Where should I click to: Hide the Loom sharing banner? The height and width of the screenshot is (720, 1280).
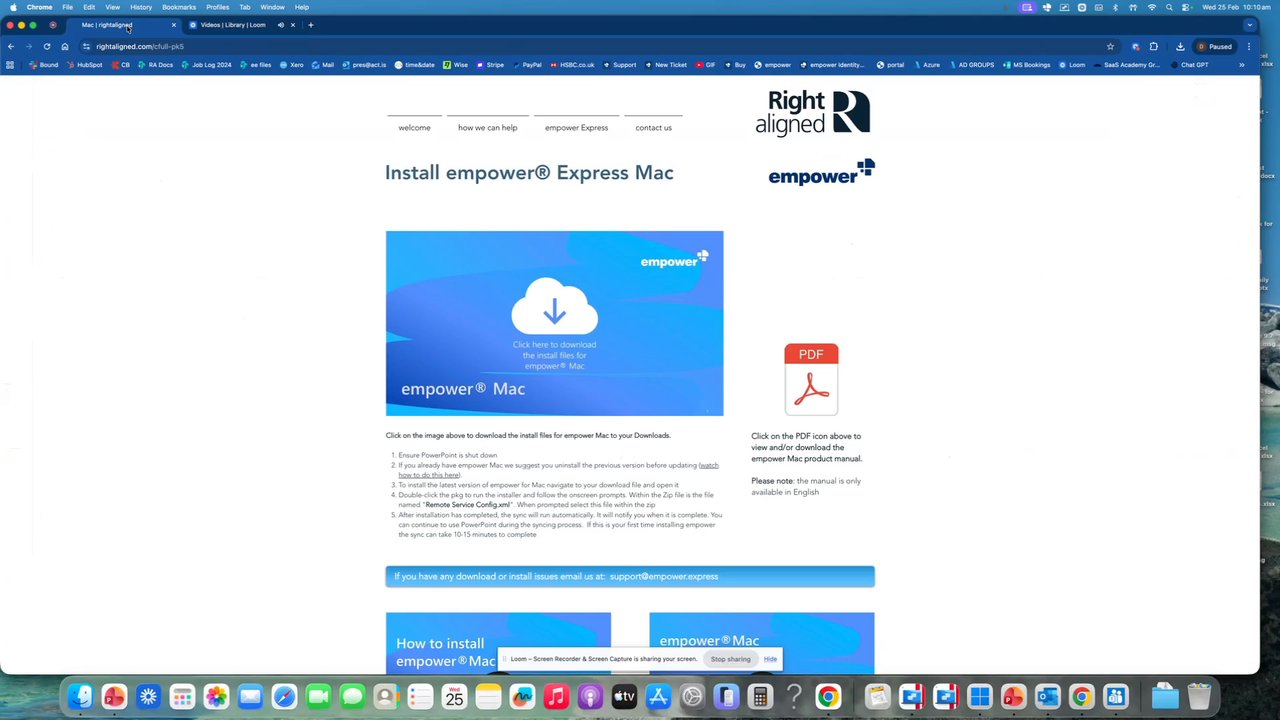coord(770,659)
